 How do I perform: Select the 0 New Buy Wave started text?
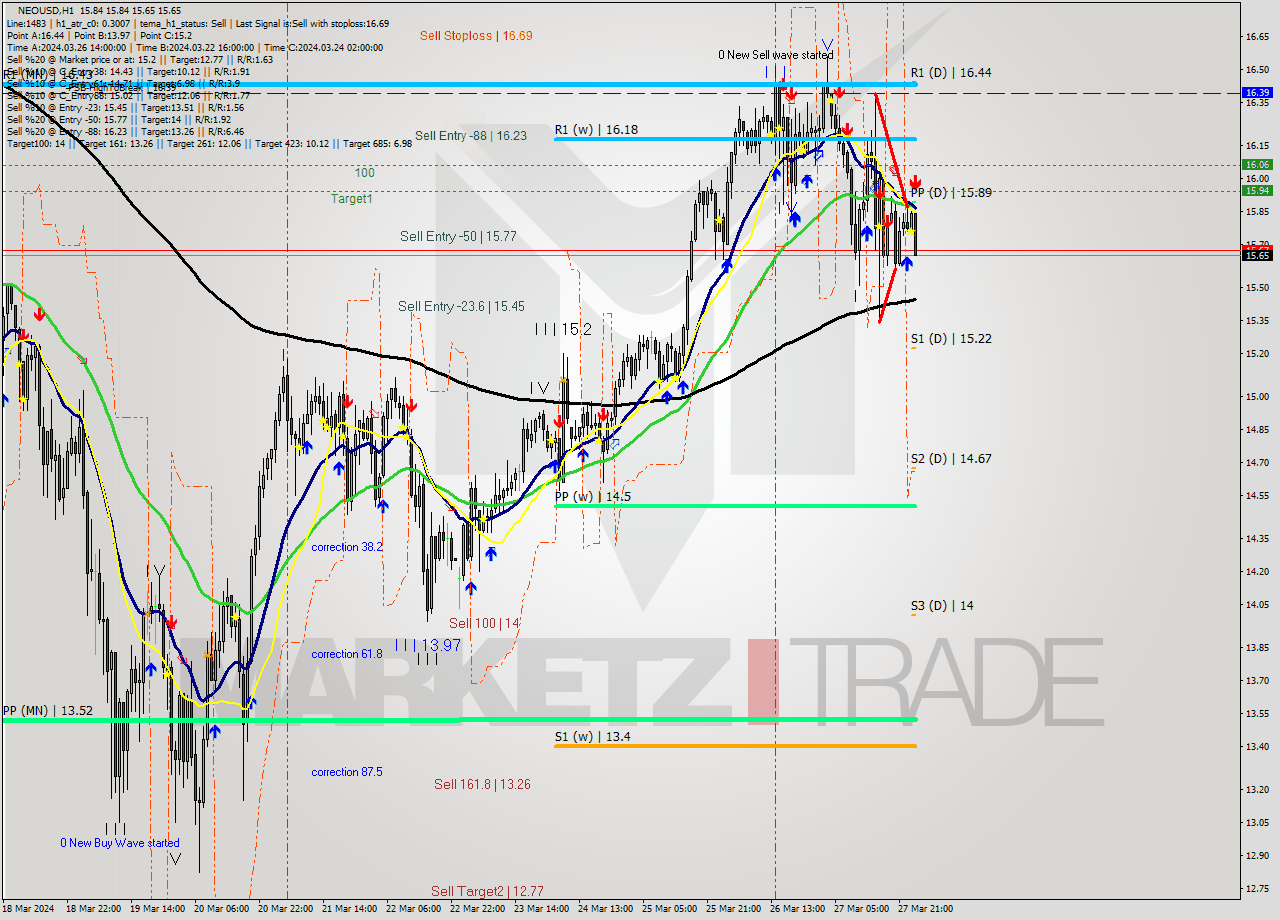click(120, 843)
